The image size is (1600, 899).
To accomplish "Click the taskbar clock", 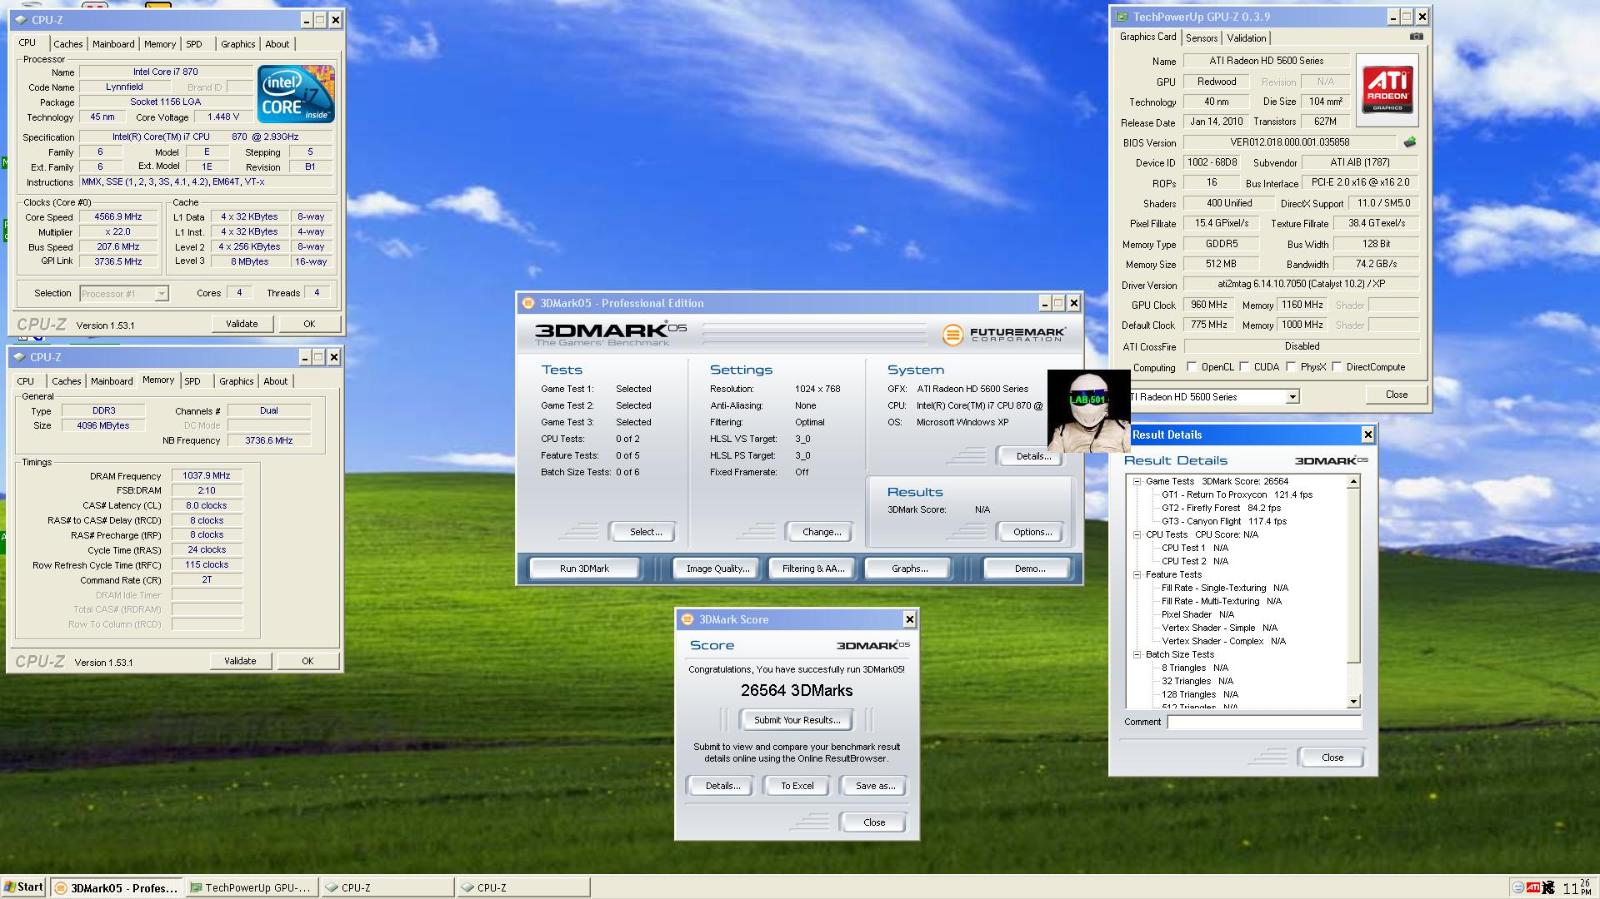I will (1577, 887).
